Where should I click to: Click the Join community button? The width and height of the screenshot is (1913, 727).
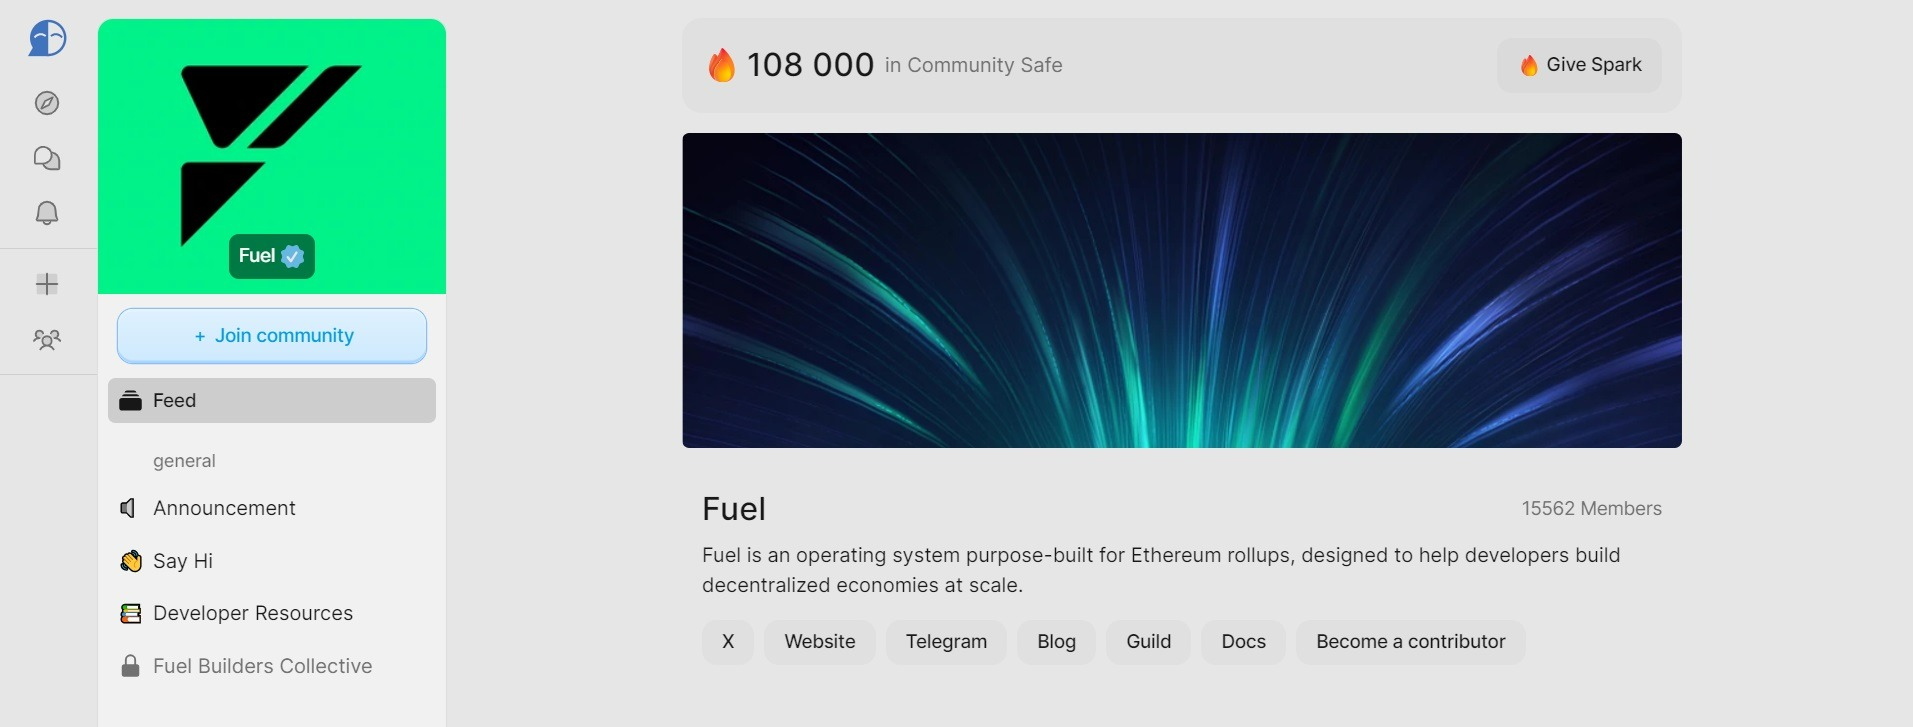coord(272,336)
